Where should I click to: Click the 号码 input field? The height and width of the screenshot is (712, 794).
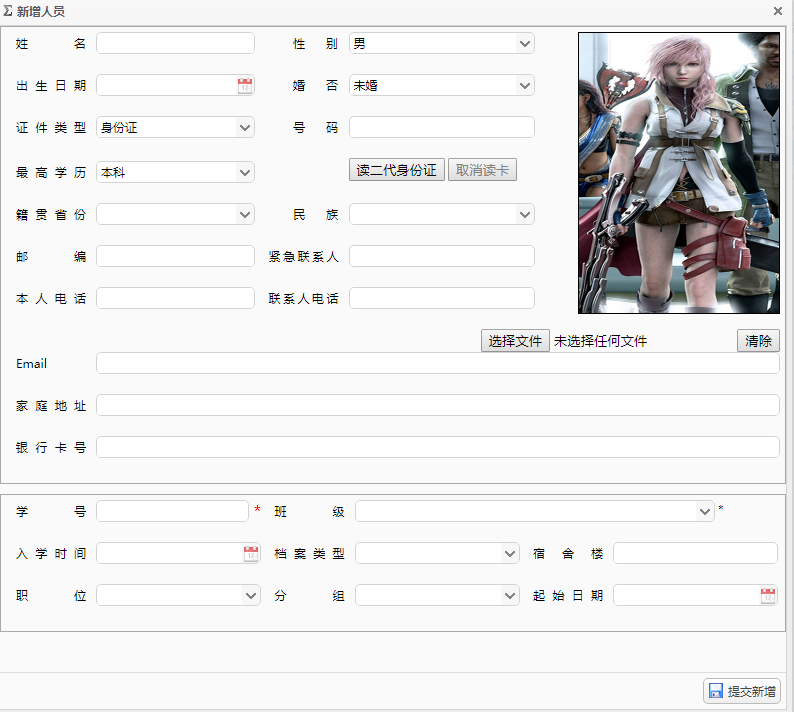[442, 128]
